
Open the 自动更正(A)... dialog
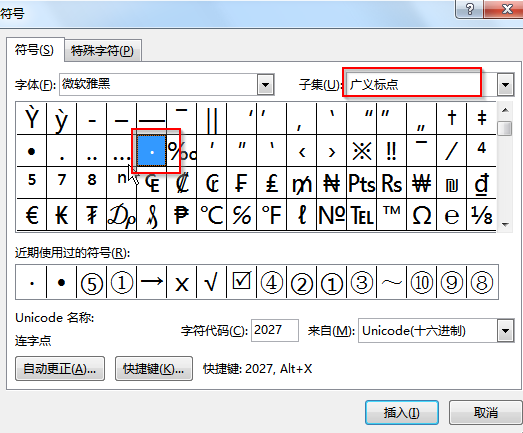tap(60, 369)
